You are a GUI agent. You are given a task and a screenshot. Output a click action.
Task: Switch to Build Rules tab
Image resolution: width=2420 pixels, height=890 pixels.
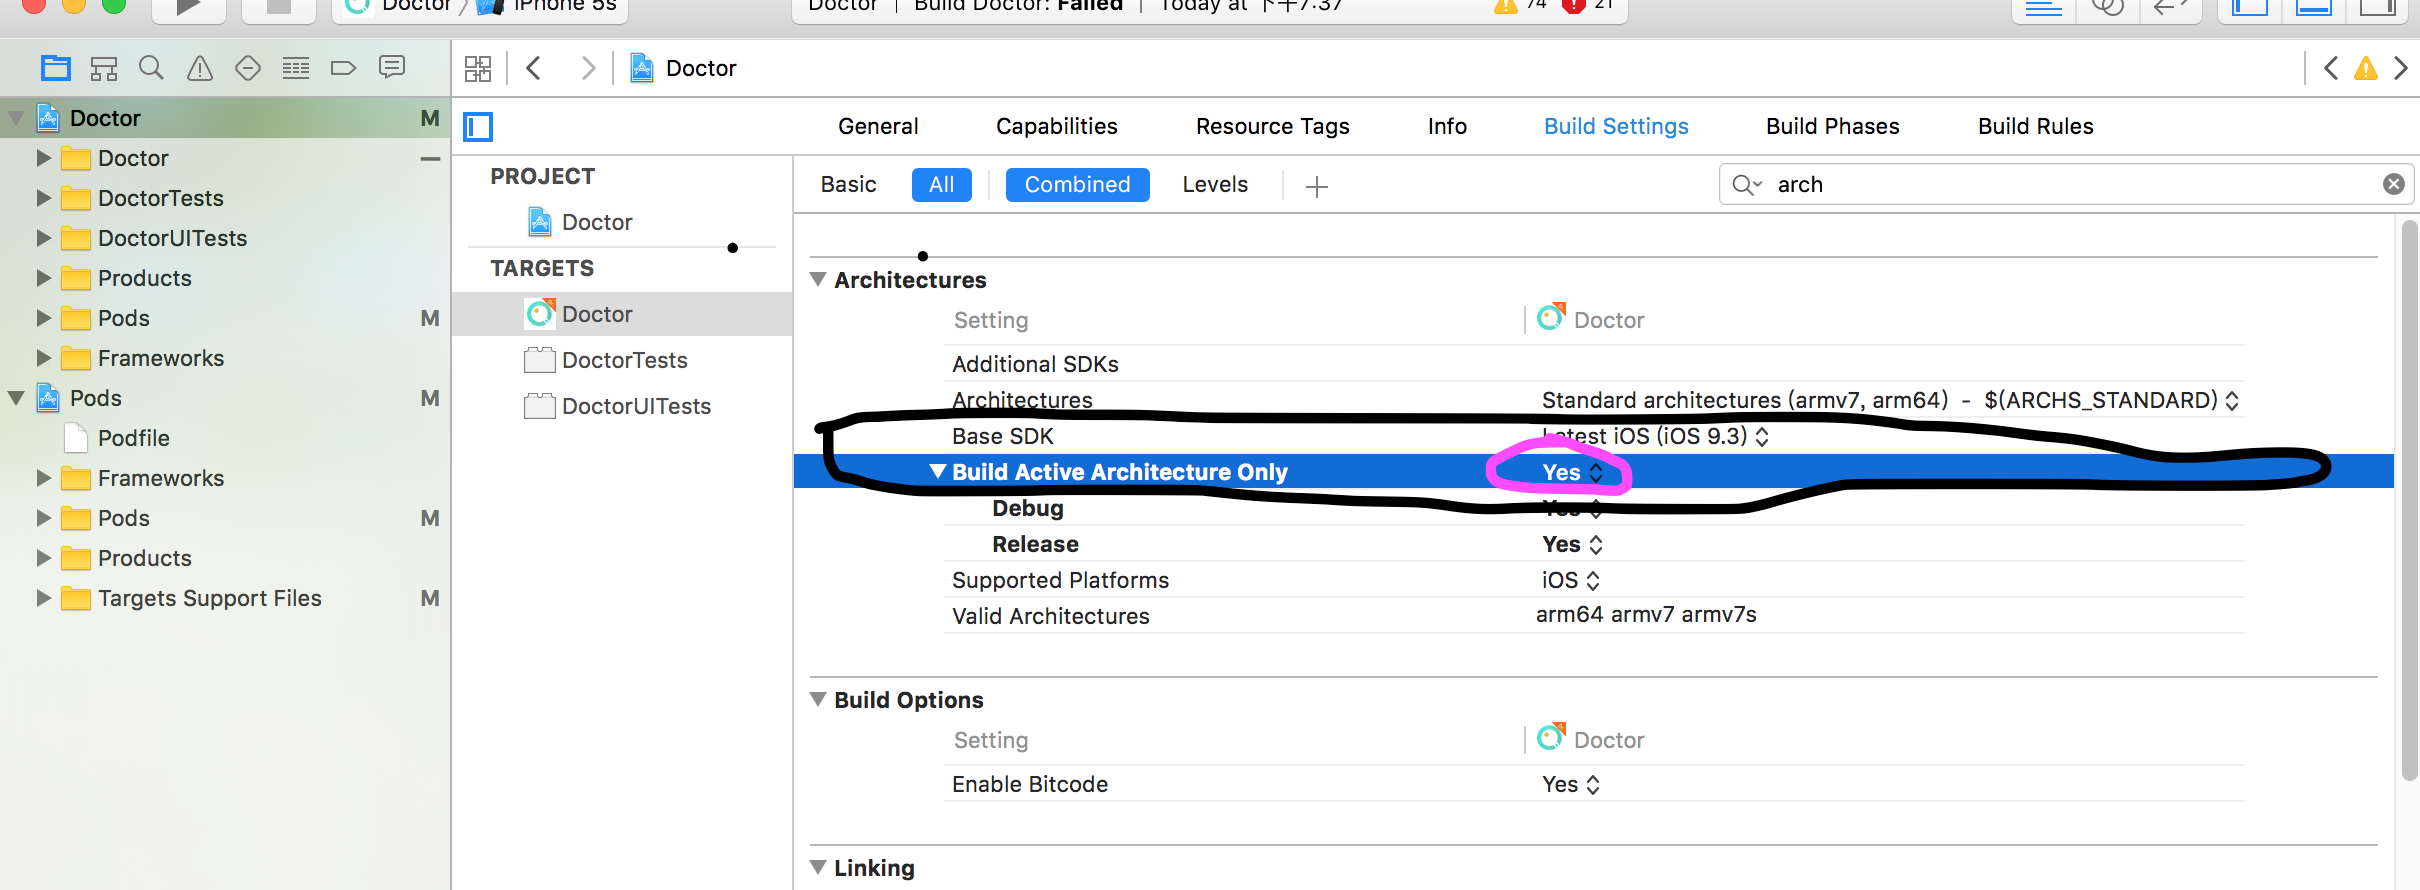[x=2036, y=126]
